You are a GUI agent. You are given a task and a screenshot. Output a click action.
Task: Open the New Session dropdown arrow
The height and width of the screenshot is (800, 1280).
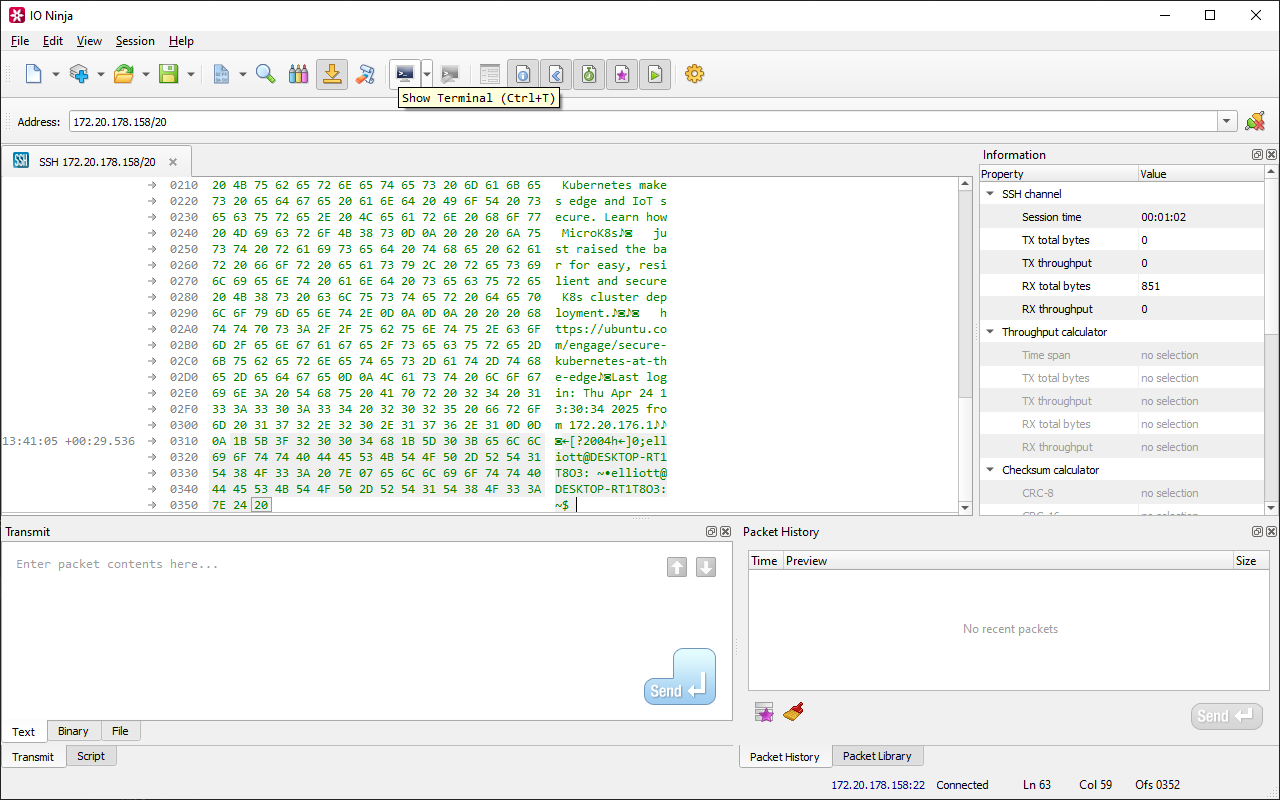55,74
